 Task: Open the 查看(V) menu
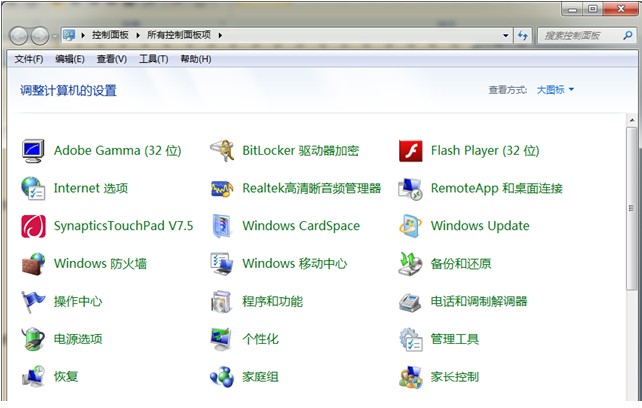(x=112, y=59)
